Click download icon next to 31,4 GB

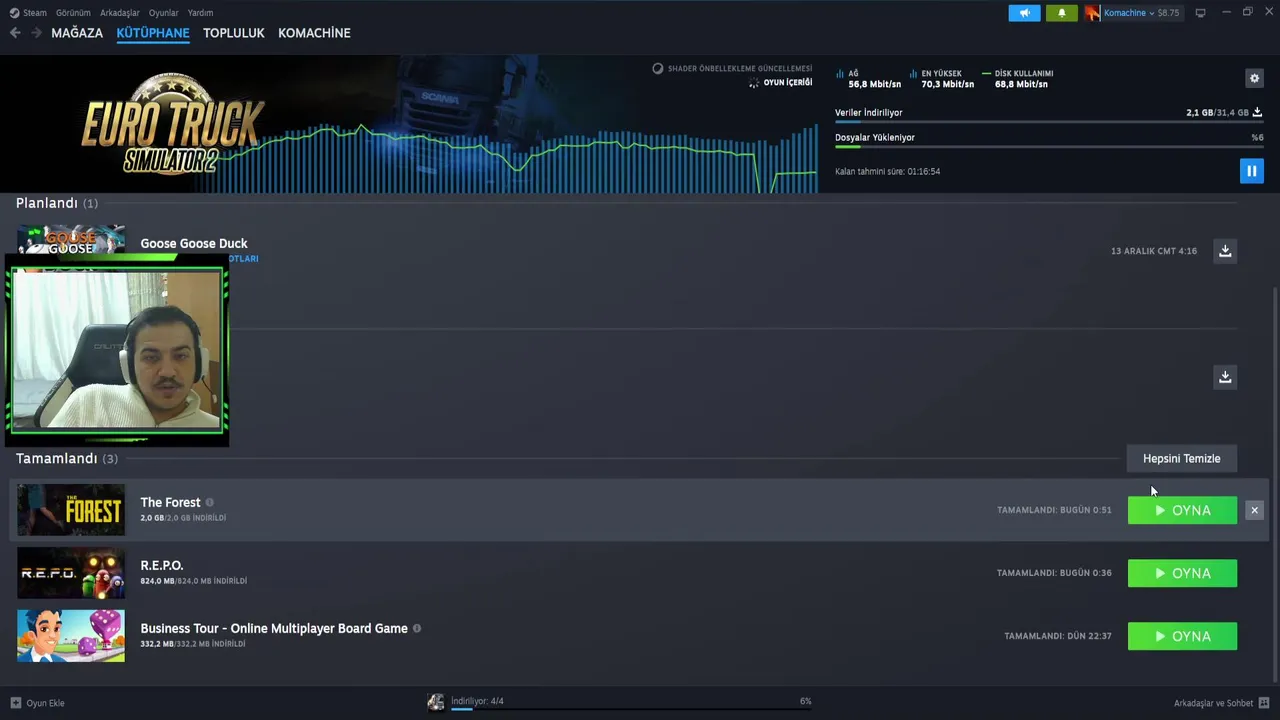pos(1257,112)
